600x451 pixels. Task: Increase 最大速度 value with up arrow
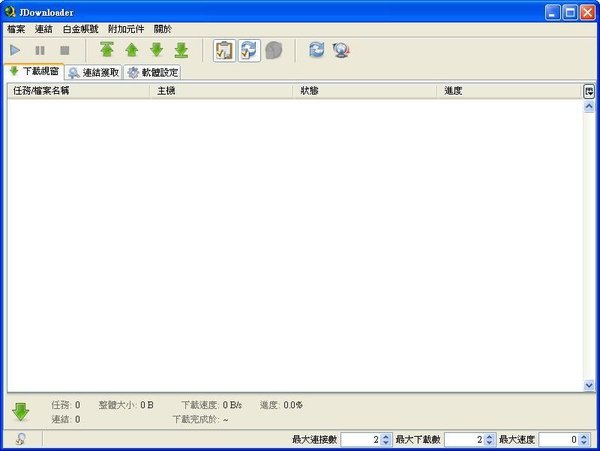pos(584,436)
